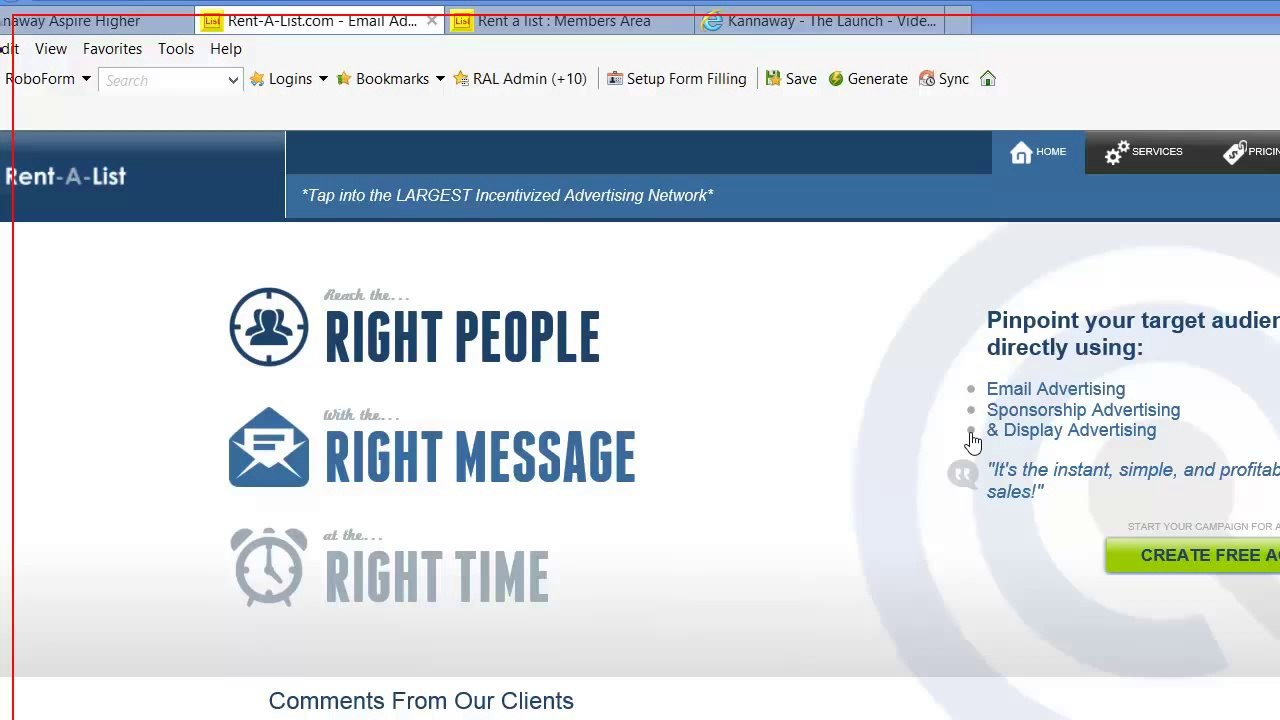Click the Right Time alarm clock icon
Image resolution: width=1280 pixels, height=720 pixels.
coord(269,567)
